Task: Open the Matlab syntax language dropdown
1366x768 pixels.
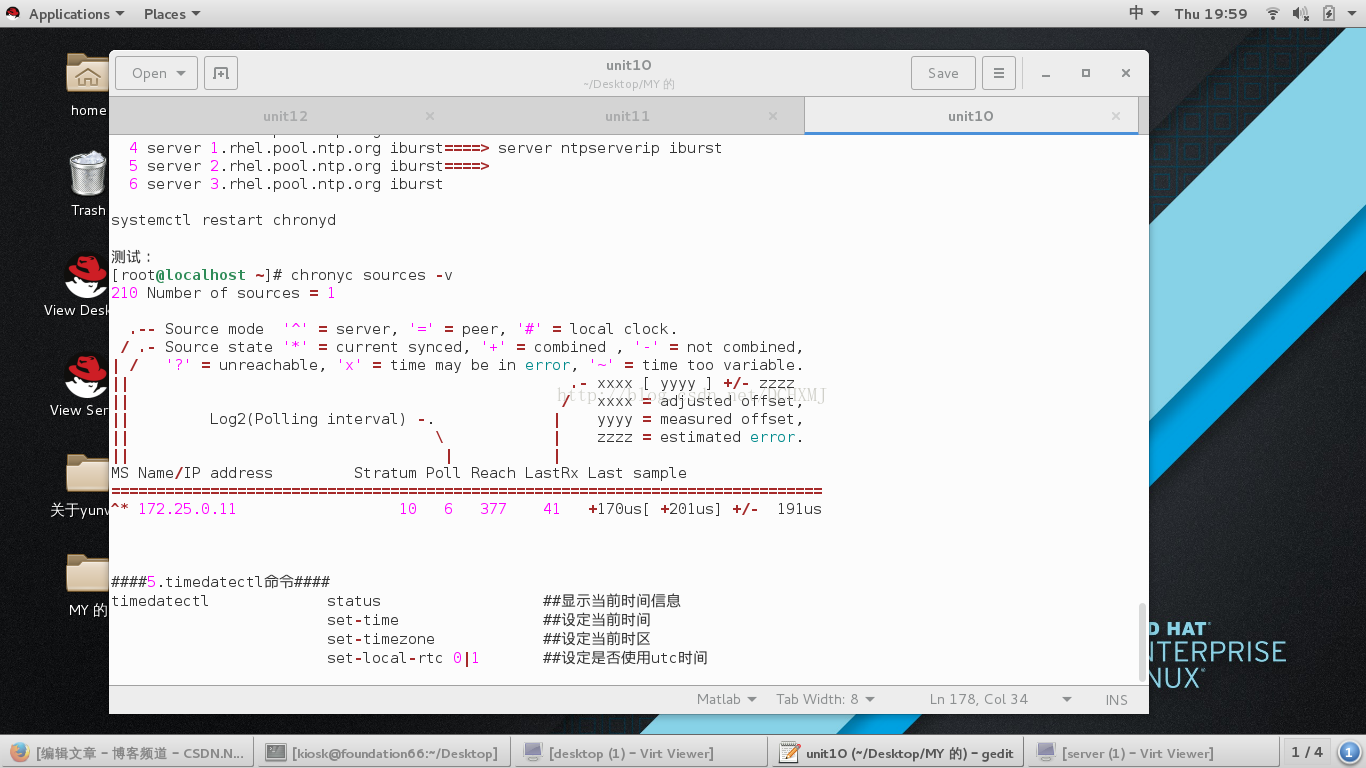Action: click(x=726, y=699)
